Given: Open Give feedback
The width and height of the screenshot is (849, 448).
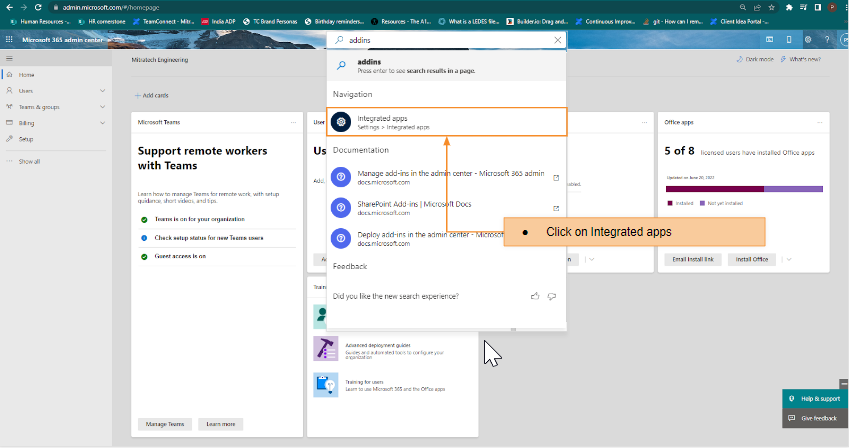Looking at the screenshot, I should point(815,418).
